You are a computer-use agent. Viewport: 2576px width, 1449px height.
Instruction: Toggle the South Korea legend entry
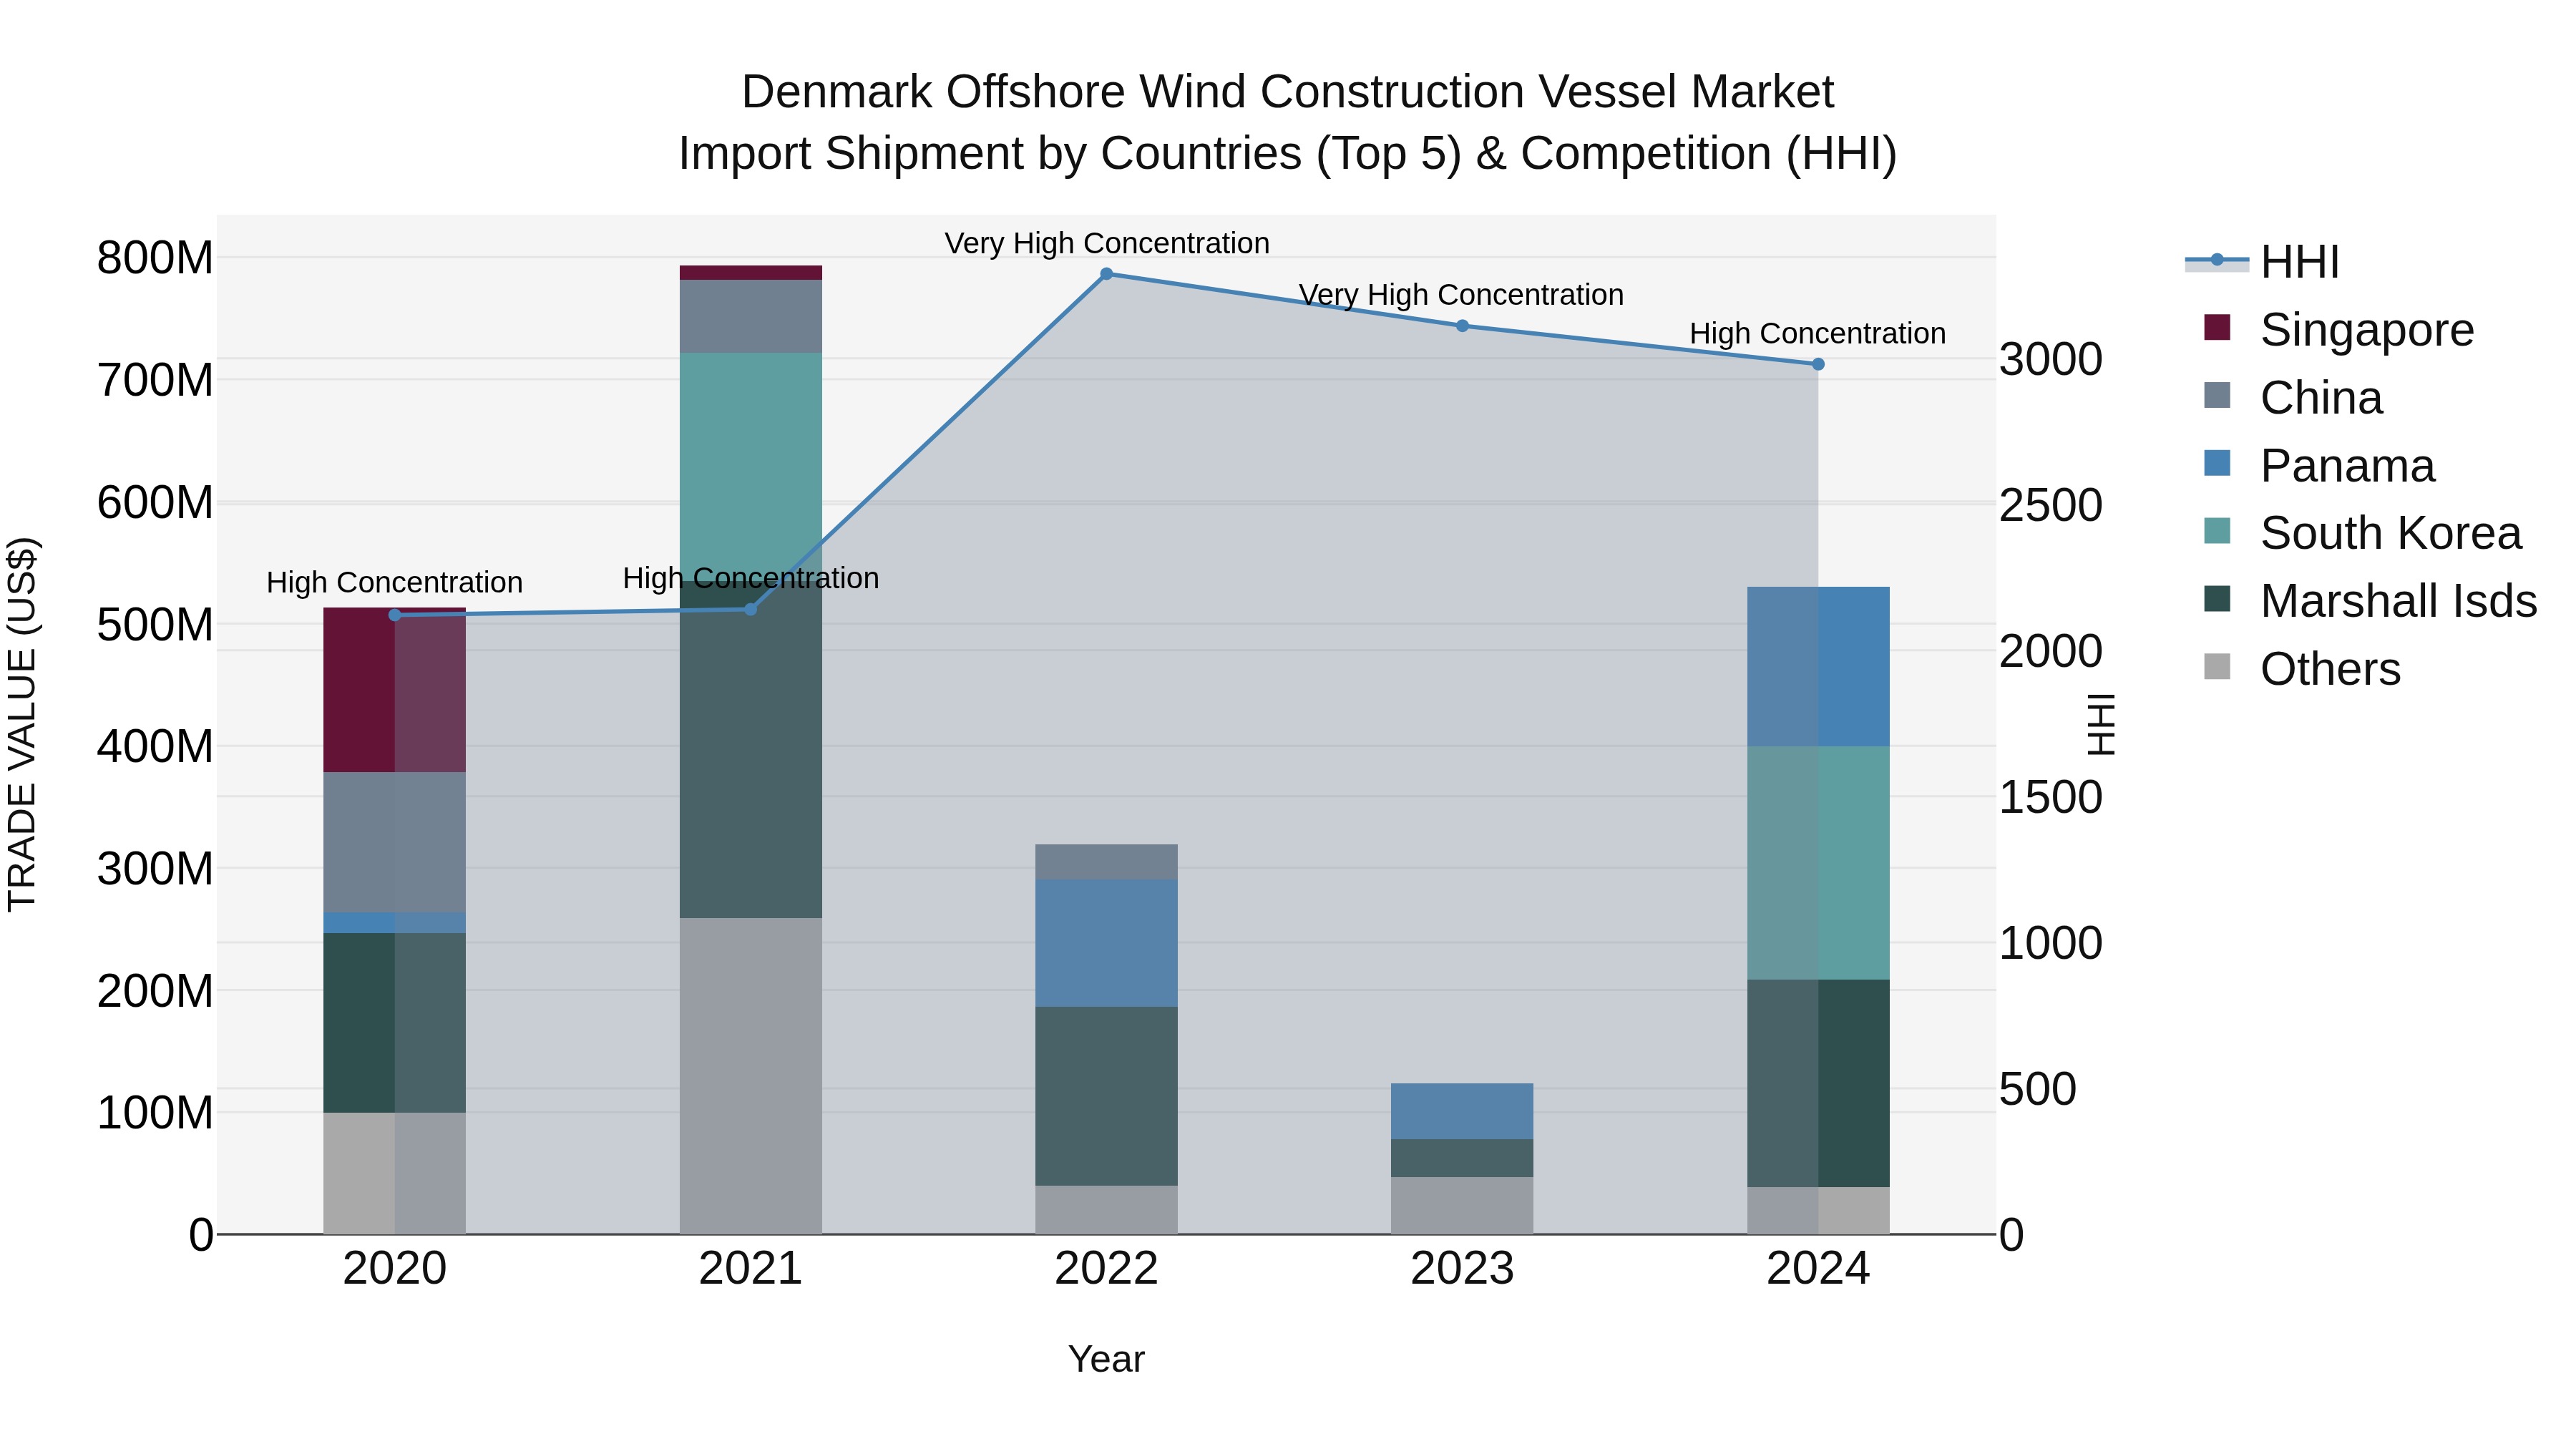[x=2362, y=532]
